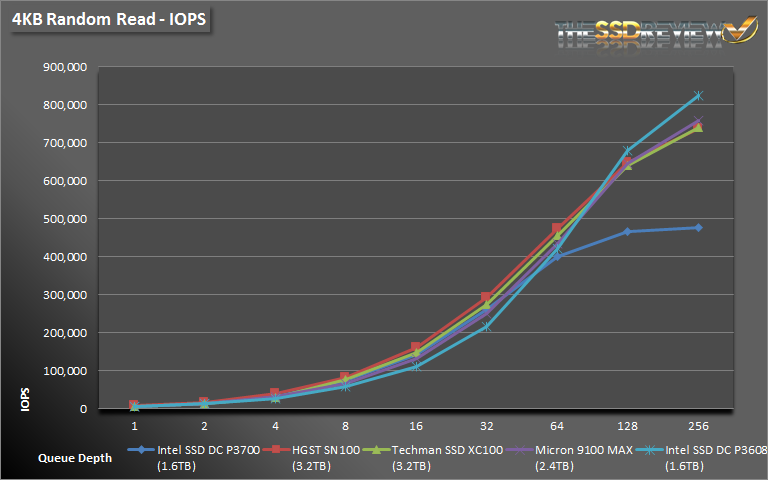The image size is (768, 480).
Task: Click the 300,000 y-axis label
Action: [65, 295]
